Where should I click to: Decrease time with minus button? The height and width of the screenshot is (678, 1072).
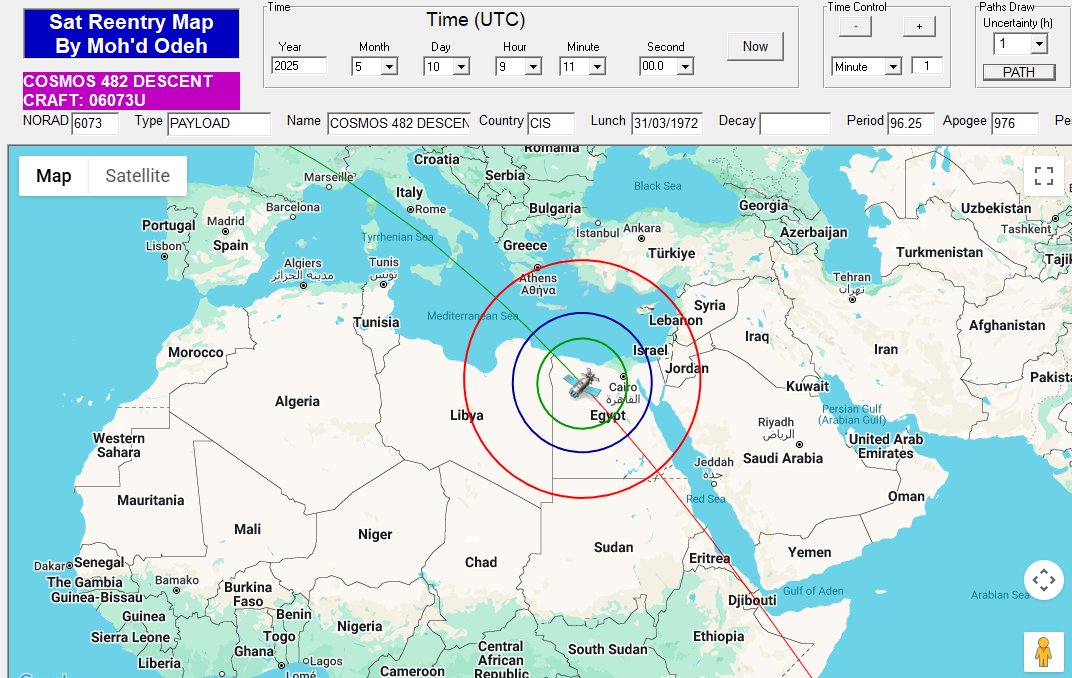click(x=855, y=27)
